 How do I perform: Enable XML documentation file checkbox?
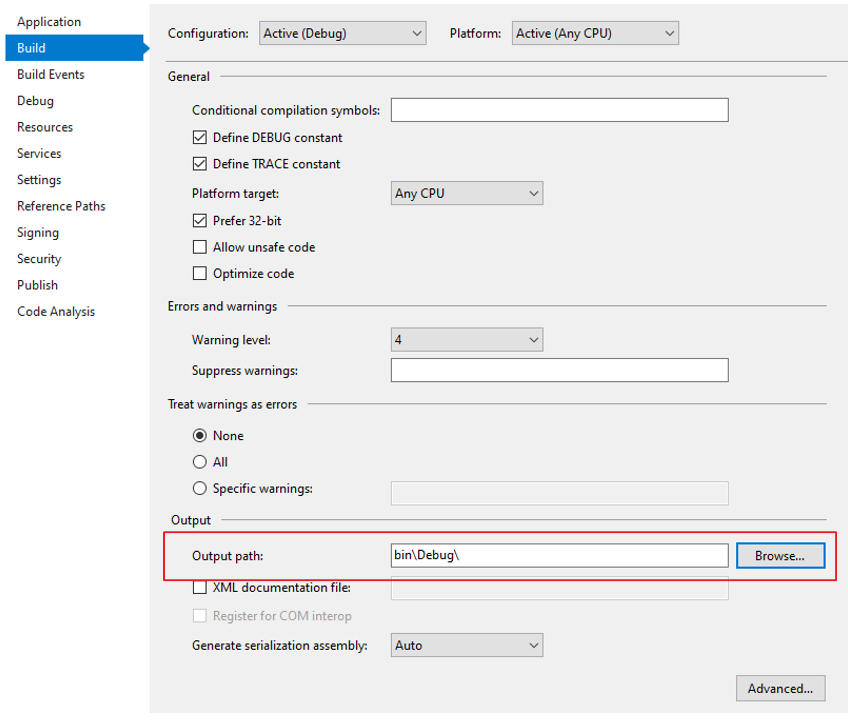[x=200, y=587]
